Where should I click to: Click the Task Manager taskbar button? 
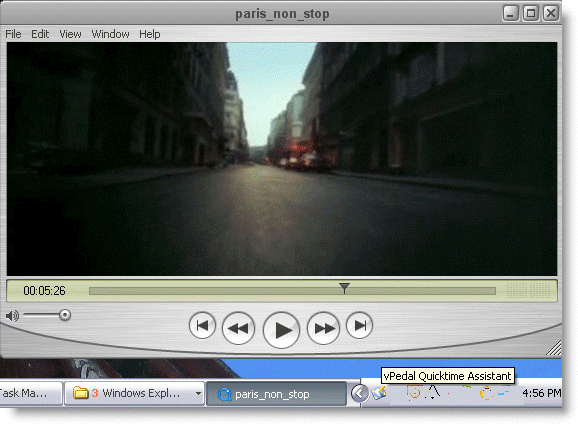point(31,393)
